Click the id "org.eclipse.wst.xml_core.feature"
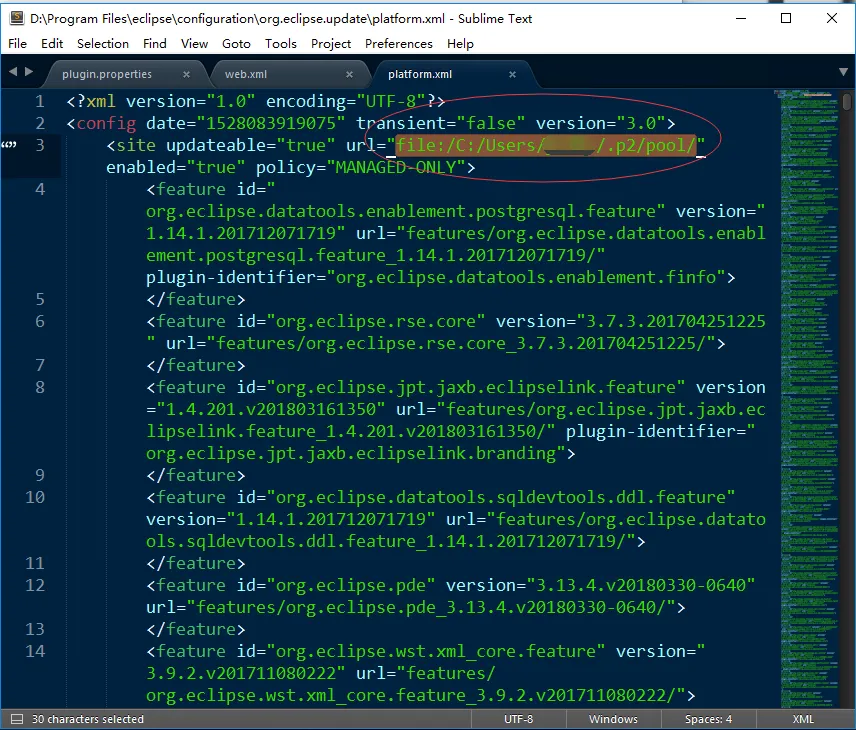 click(436, 651)
